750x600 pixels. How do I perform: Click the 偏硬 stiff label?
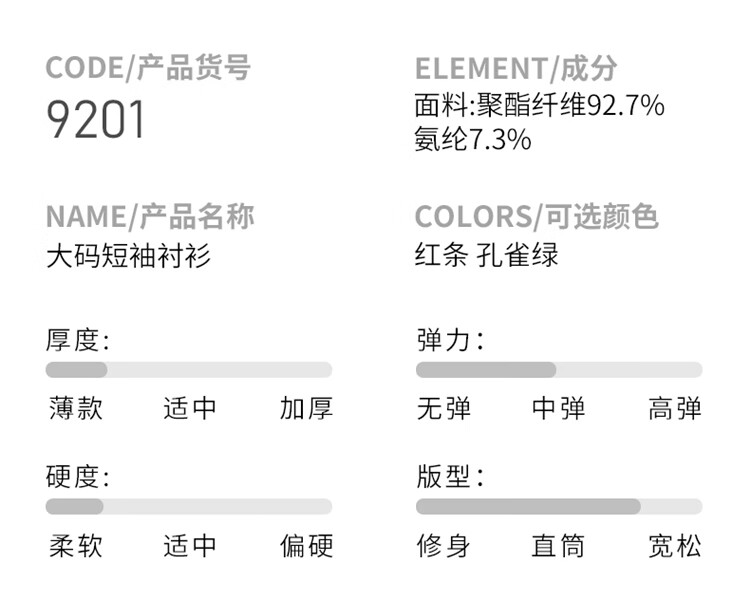coord(306,546)
